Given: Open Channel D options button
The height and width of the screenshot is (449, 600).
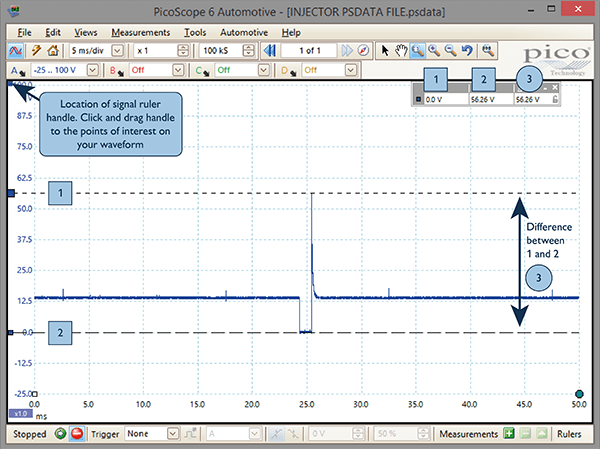Looking at the screenshot, I should pos(289,70).
